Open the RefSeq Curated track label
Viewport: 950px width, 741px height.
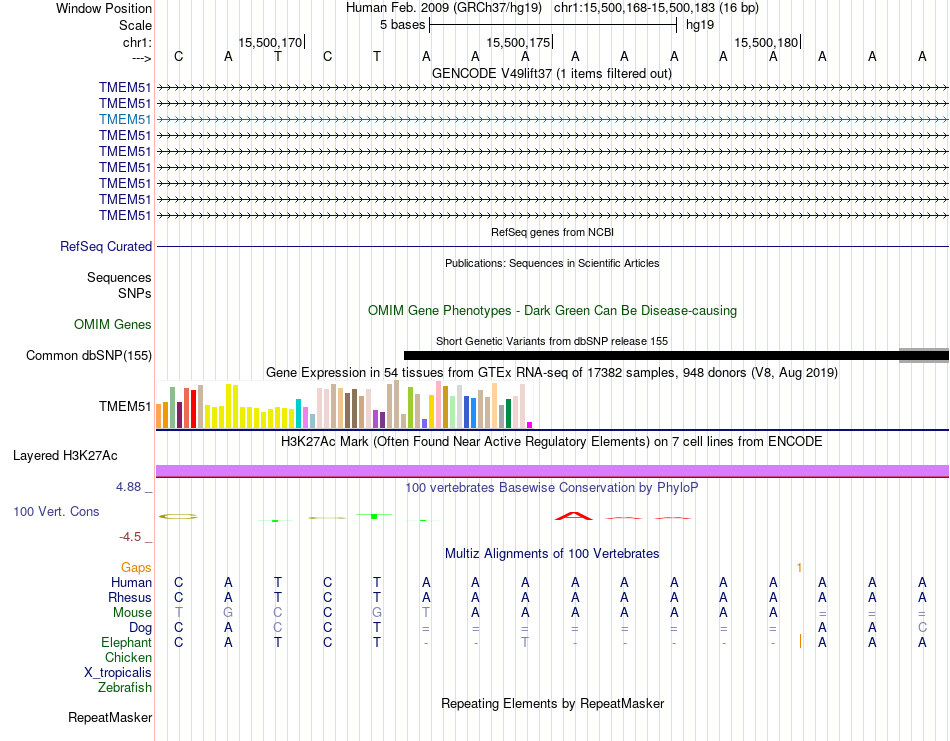106,247
